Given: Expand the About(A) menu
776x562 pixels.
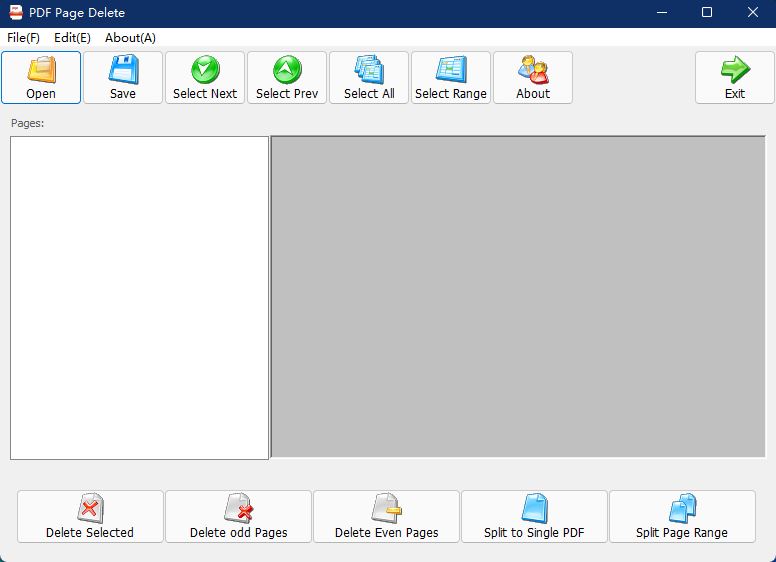Looking at the screenshot, I should [x=130, y=38].
